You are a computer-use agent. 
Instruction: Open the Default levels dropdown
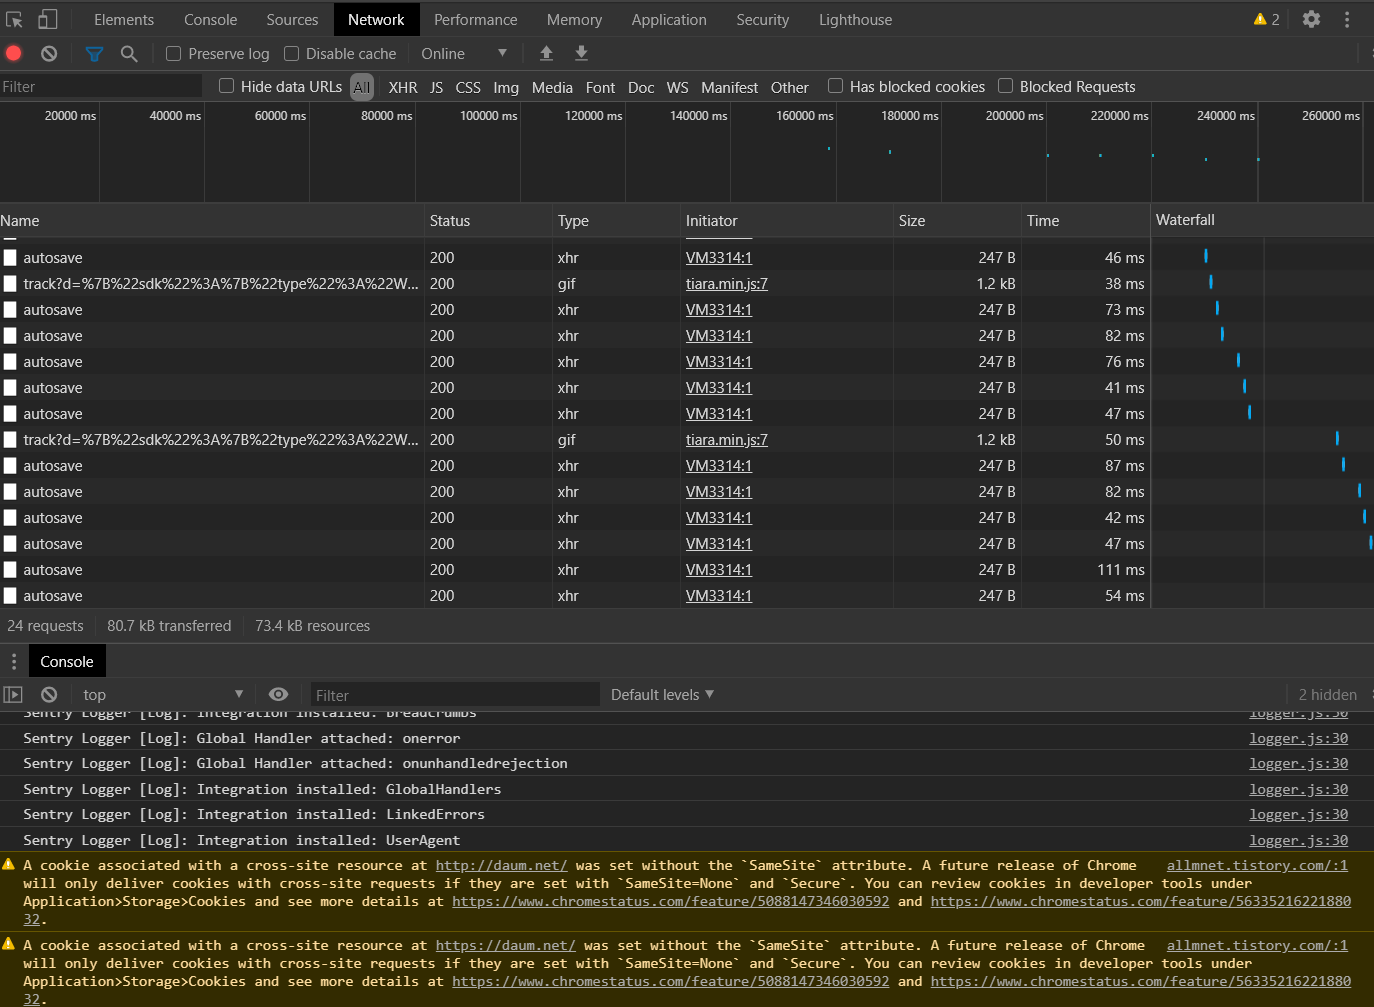tap(662, 694)
